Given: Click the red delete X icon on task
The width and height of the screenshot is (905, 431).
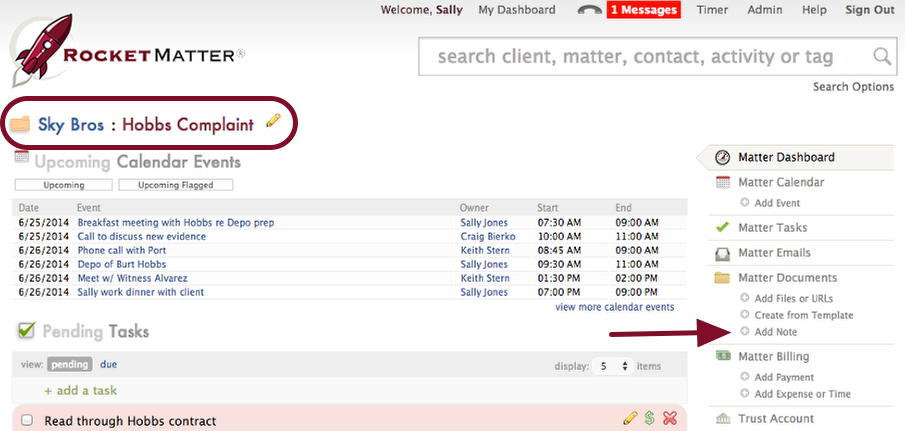Looking at the screenshot, I should [670, 419].
